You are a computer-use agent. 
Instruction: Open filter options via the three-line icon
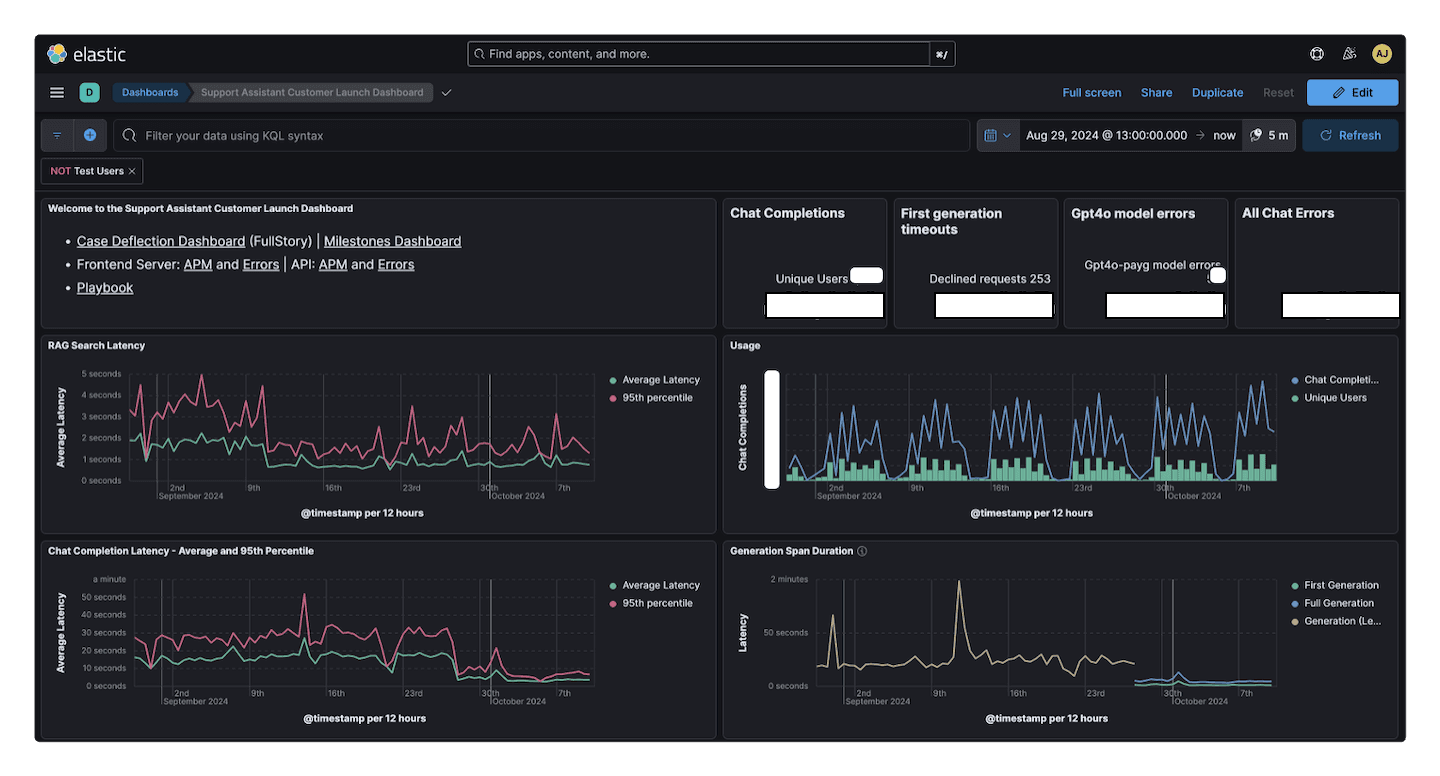[x=56, y=135]
